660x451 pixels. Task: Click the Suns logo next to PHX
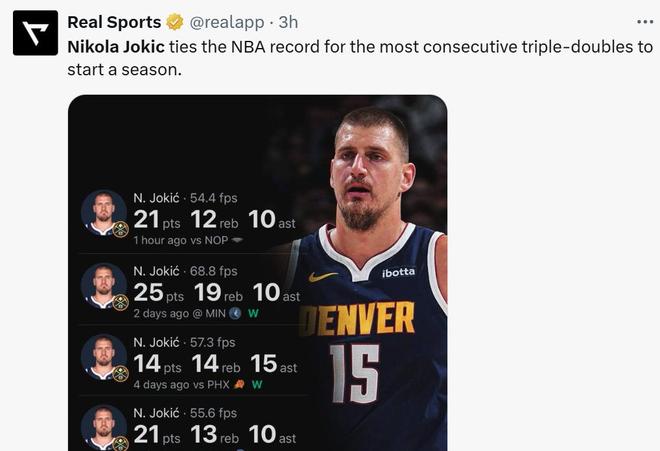(x=240, y=384)
